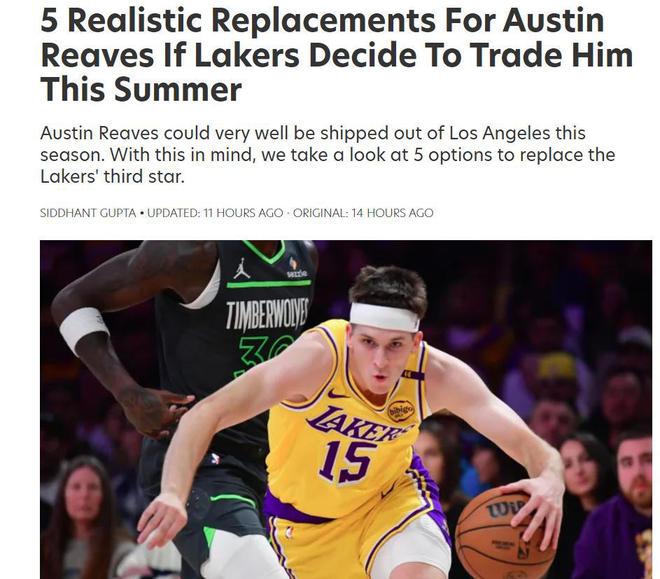
Task: Click the Bibigo sponsor patch on jersey
Action: 400,410
